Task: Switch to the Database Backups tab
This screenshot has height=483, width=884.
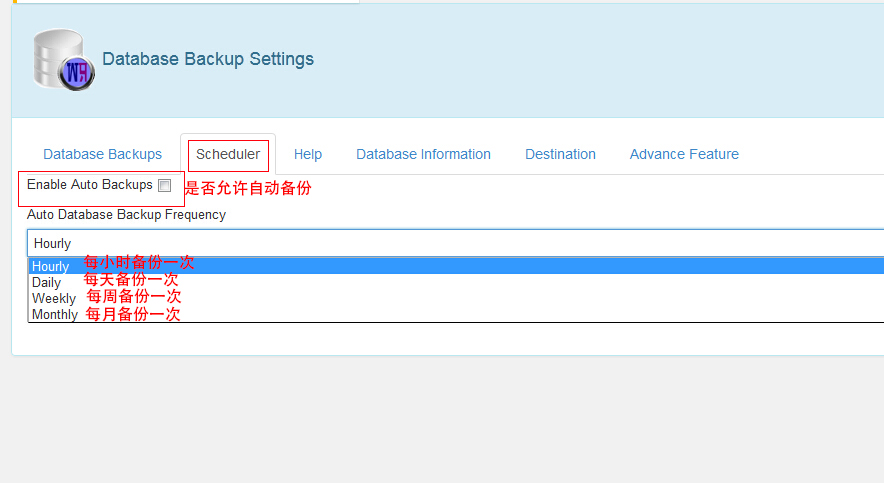Action: point(102,154)
